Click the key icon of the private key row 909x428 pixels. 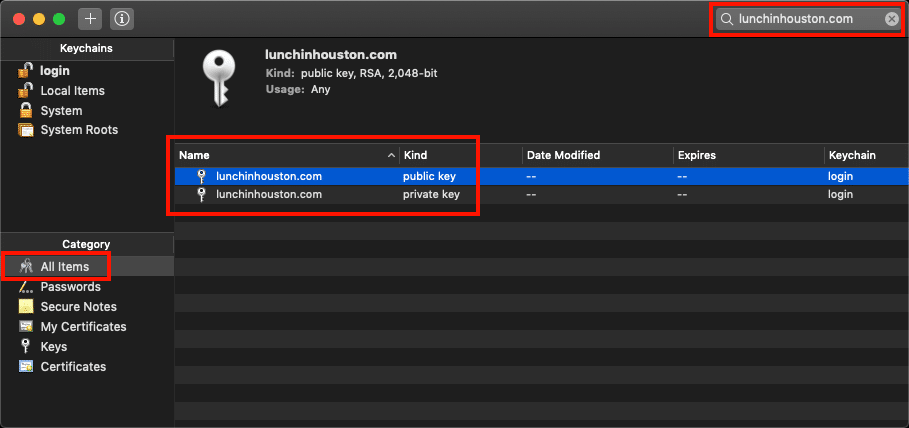202,195
